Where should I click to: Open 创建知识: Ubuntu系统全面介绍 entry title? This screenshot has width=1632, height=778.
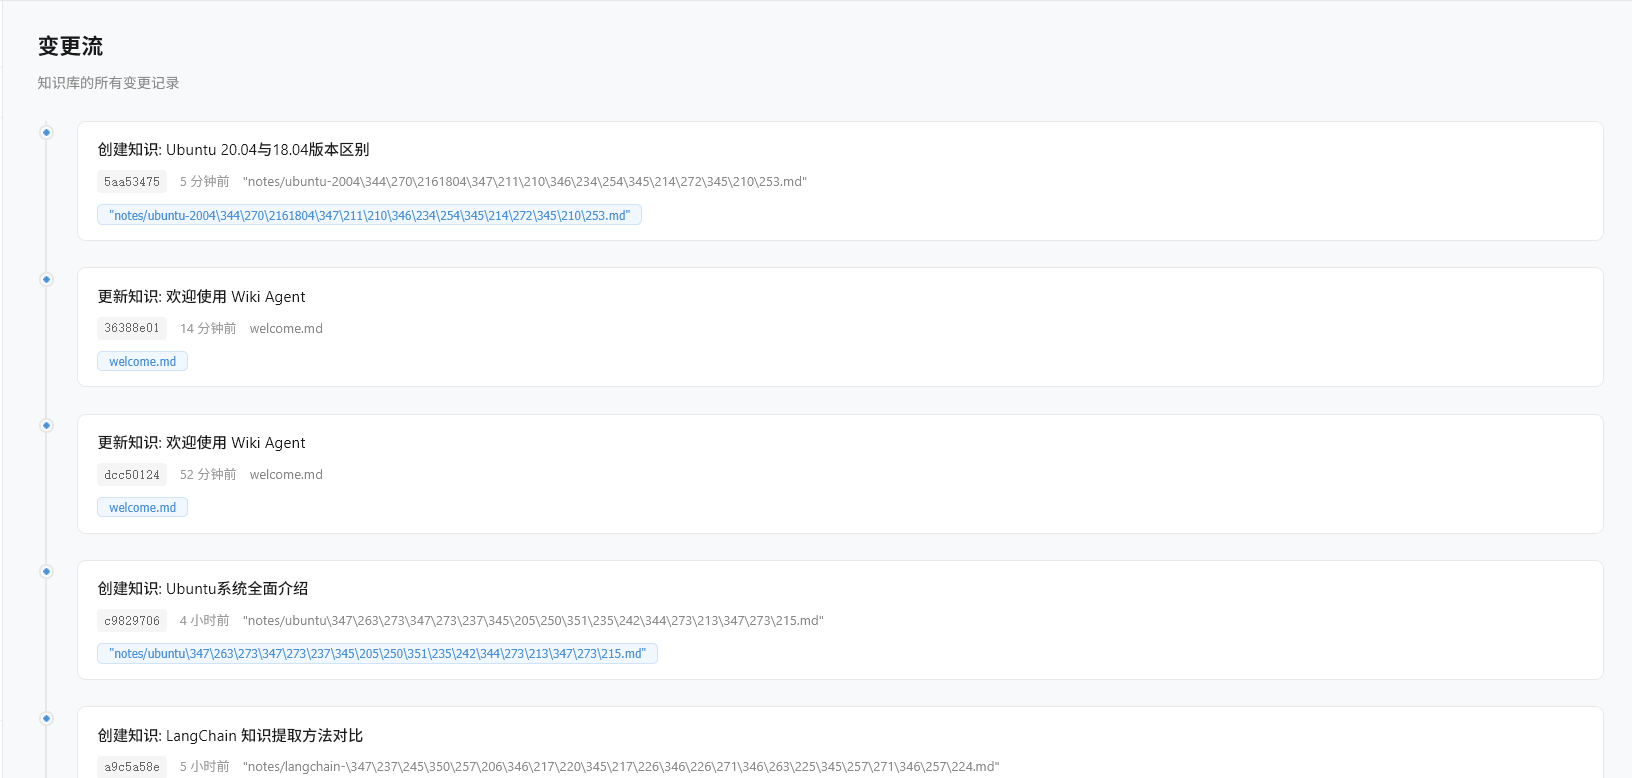(x=203, y=589)
